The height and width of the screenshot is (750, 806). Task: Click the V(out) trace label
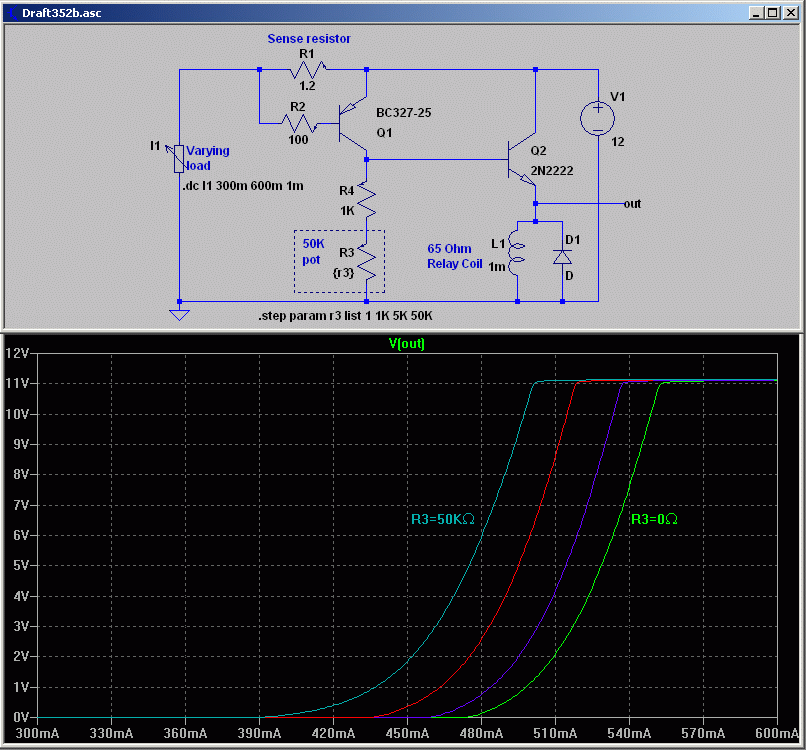click(x=407, y=343)
